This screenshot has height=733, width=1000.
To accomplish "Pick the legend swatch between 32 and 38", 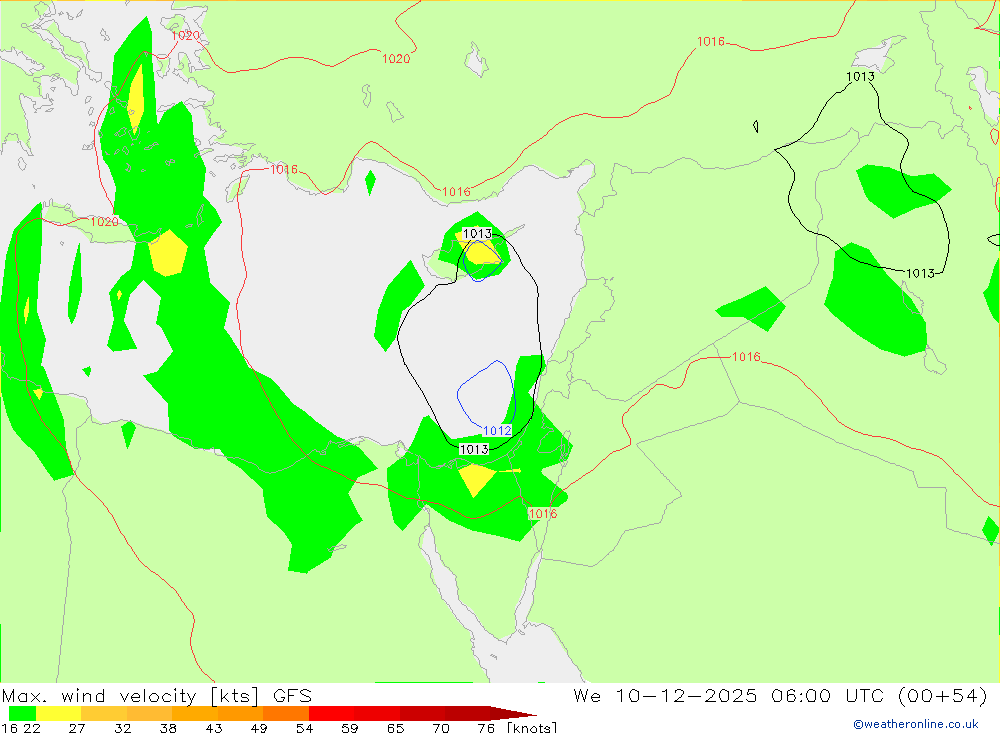I will pos(149,713).
